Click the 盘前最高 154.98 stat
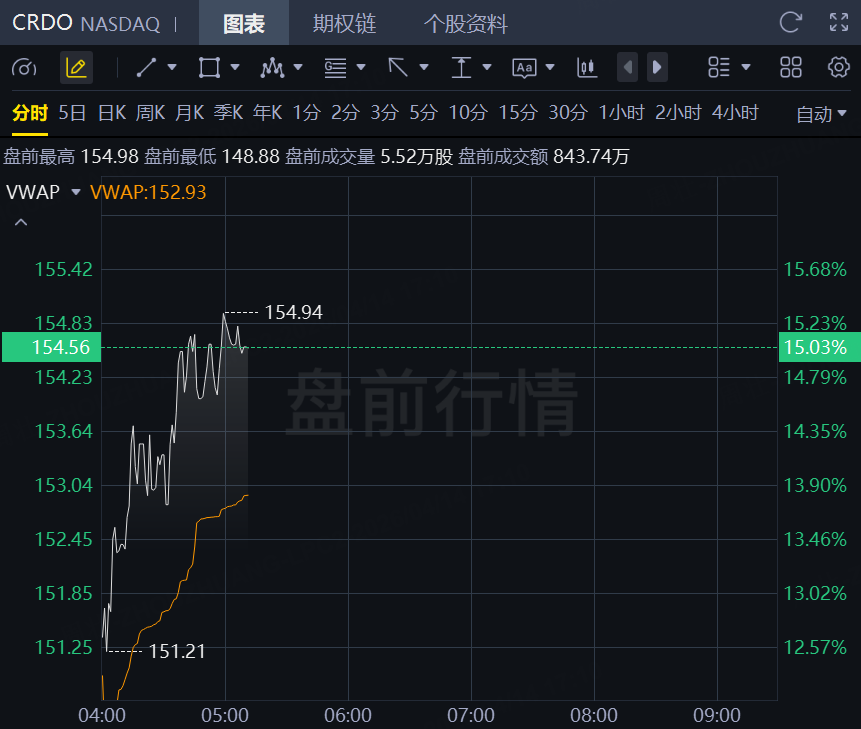The width and height of the screenshot is (861, 729). pyautogui.click(x=71, y=156)
